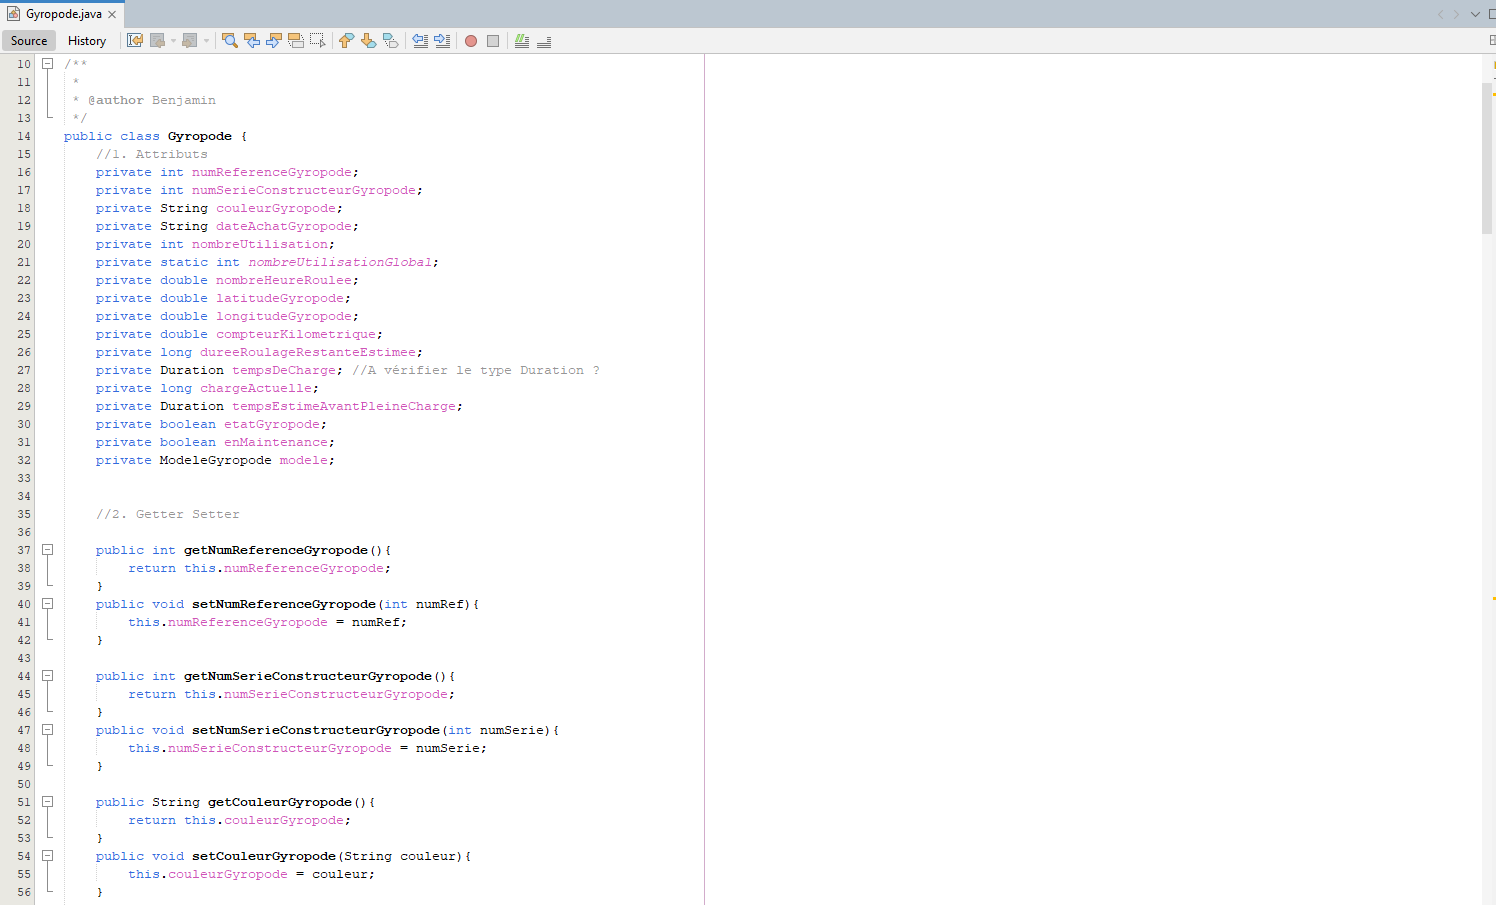Toggle Rectangular Selection mode icon

(x=318, y=41)
